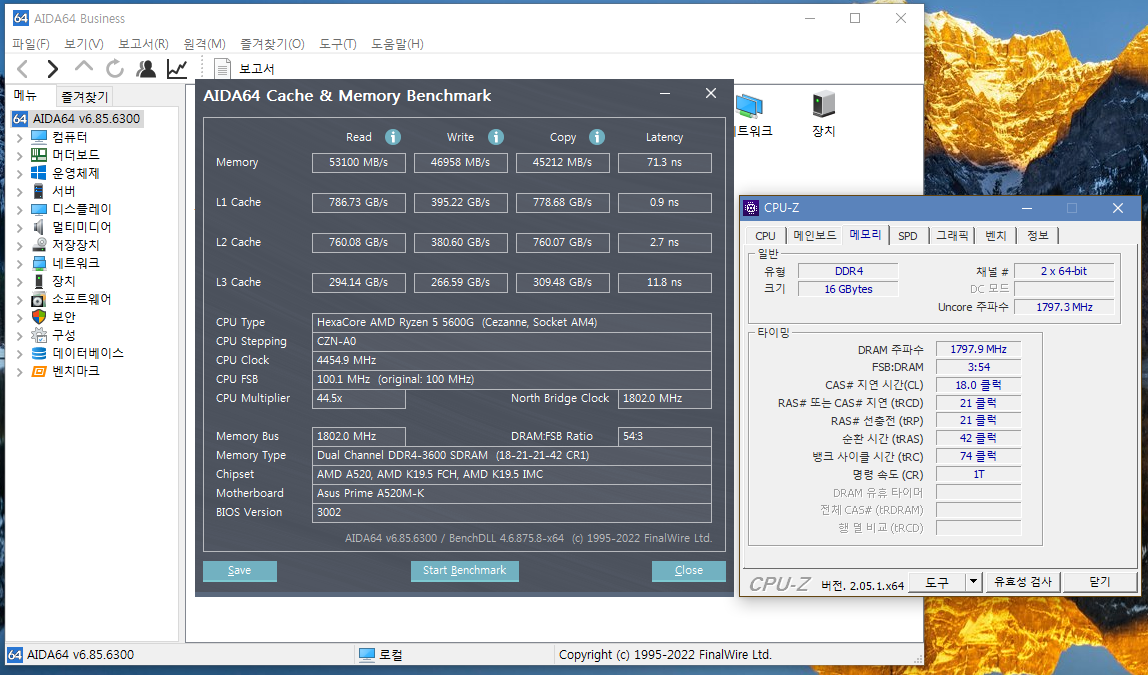Open the 보고서(R) menu
This screenshot has width=1148, height=675.
point(144,44)
